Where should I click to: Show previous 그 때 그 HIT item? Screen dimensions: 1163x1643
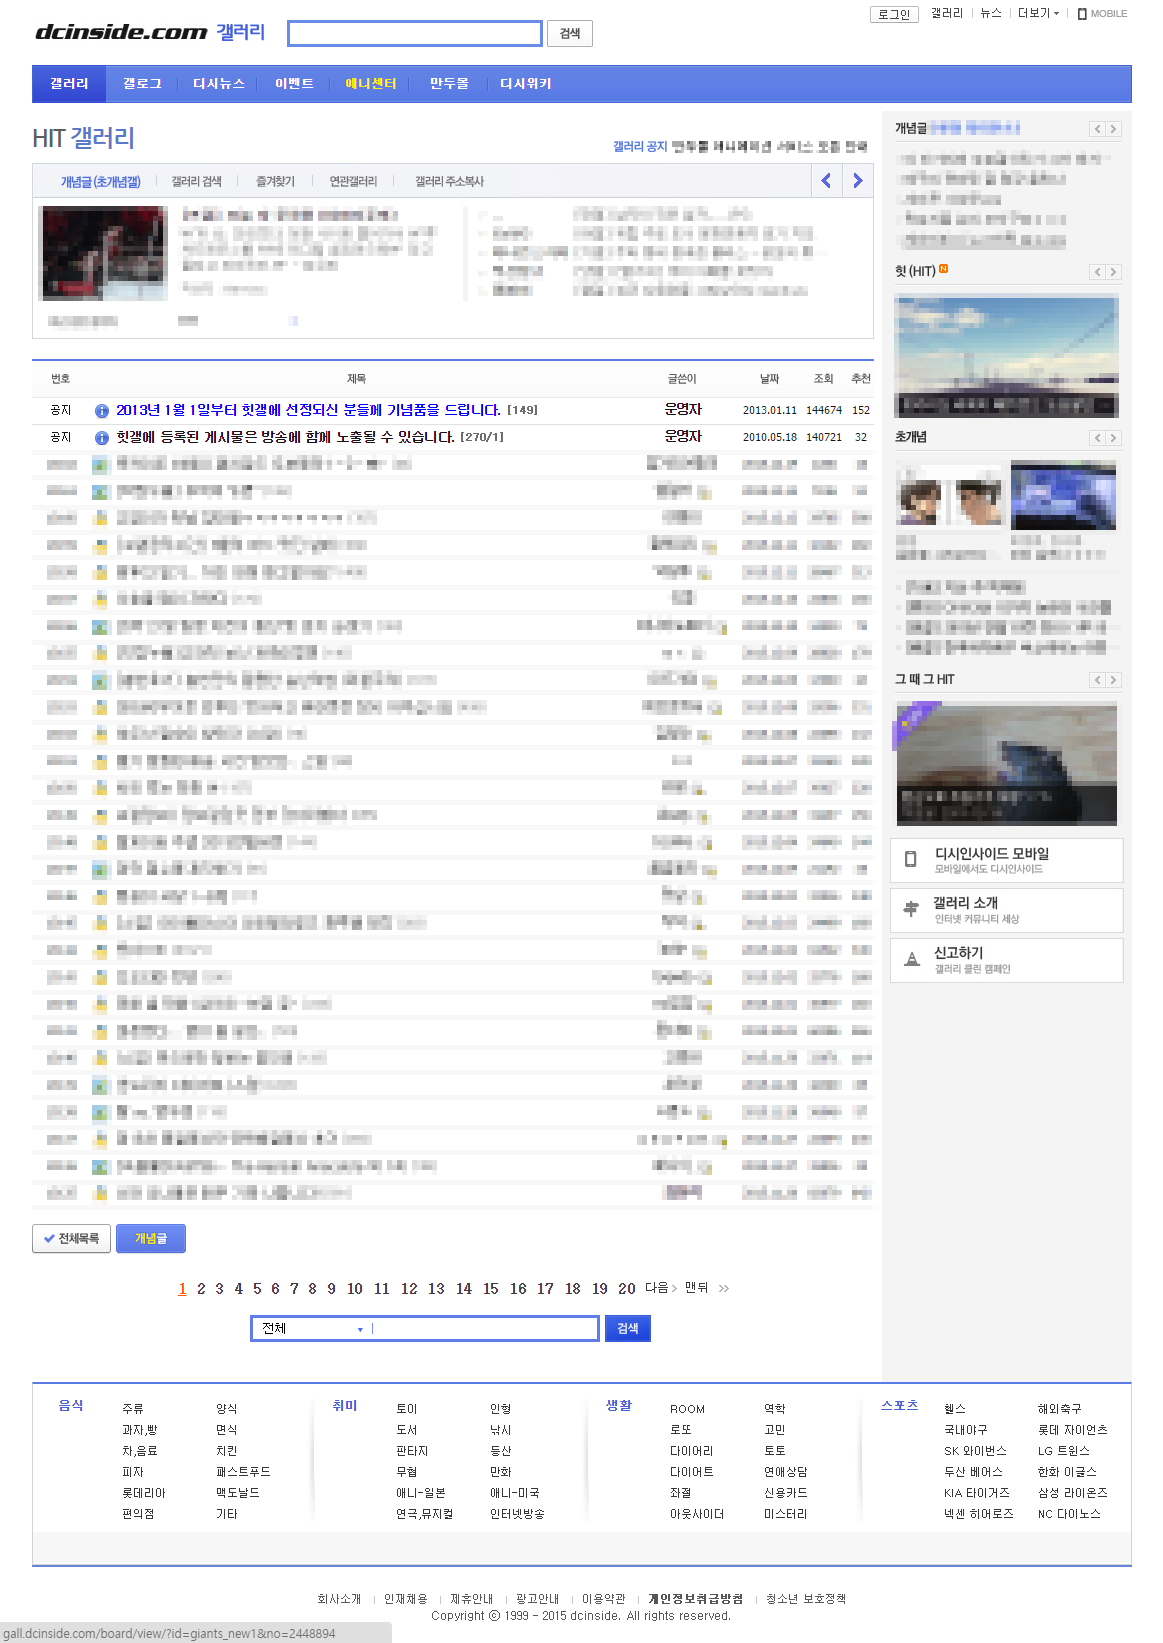coord(1097,680)
